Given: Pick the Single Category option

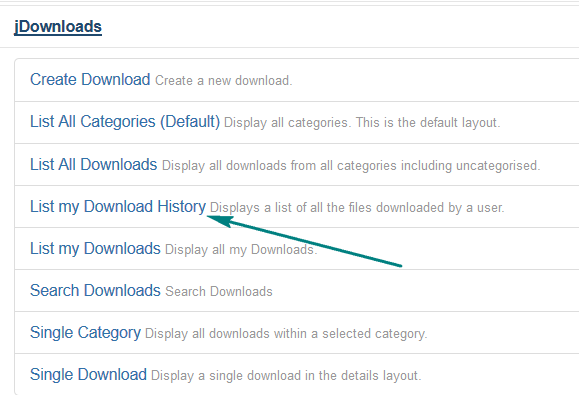Looking at the screenshot, I should (85, 333).
